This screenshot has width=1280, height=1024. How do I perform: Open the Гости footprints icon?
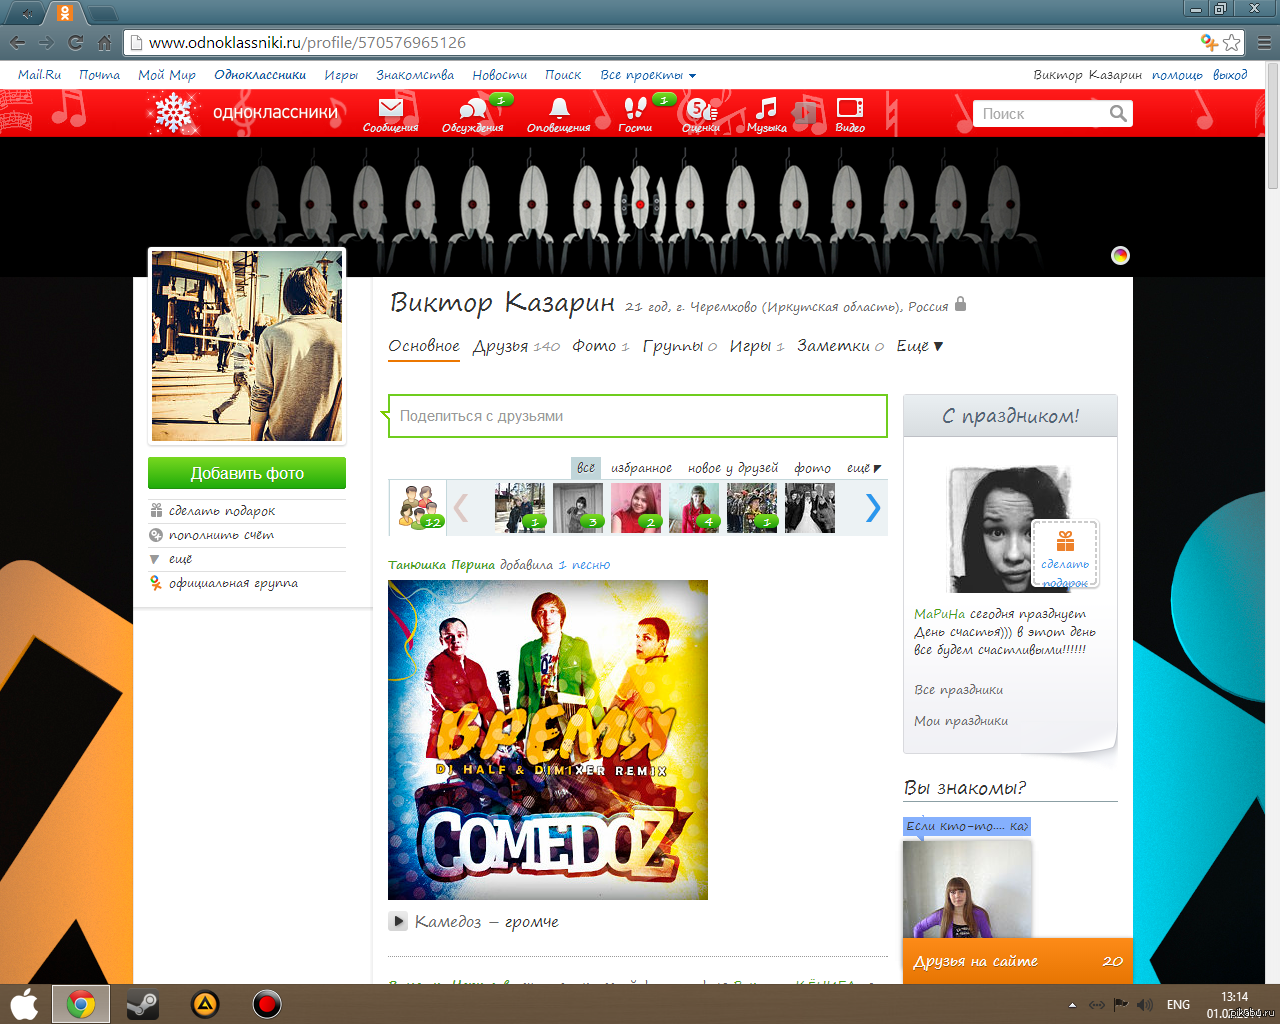(635, 108)
